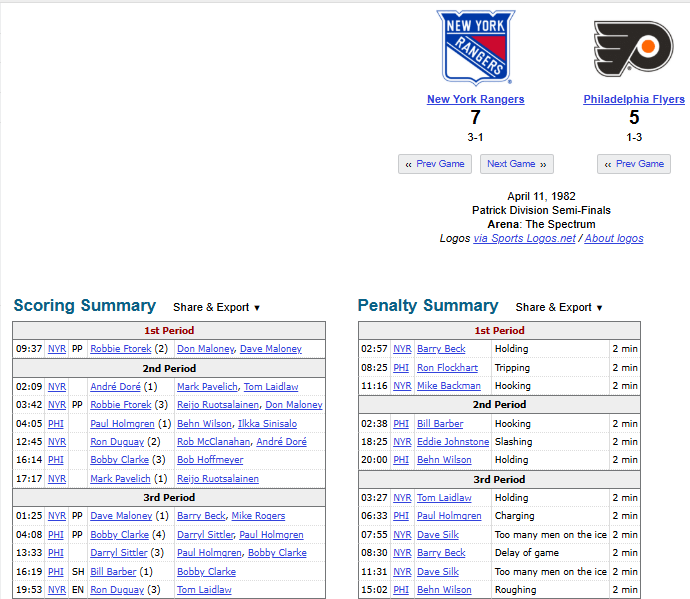The width and height of the screenshot is (690, 599).
Task: Open André Doré link in 02:09 goal row
Action: (115, 387)
